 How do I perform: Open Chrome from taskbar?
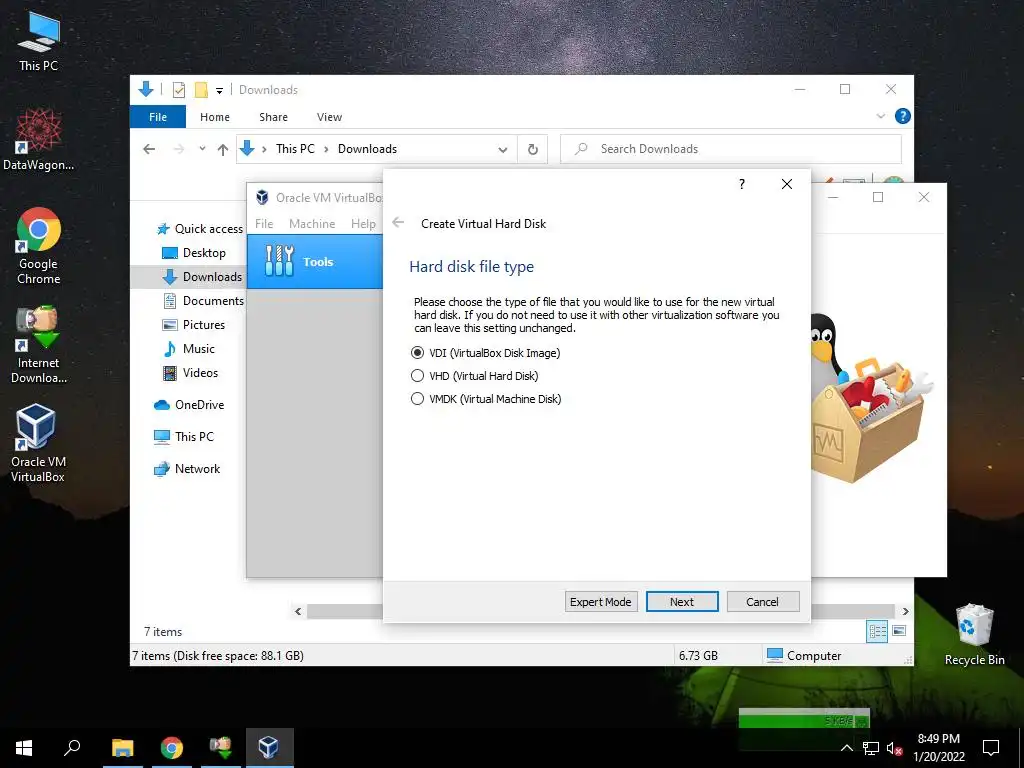pyautogui.click(x=172, y=748)
